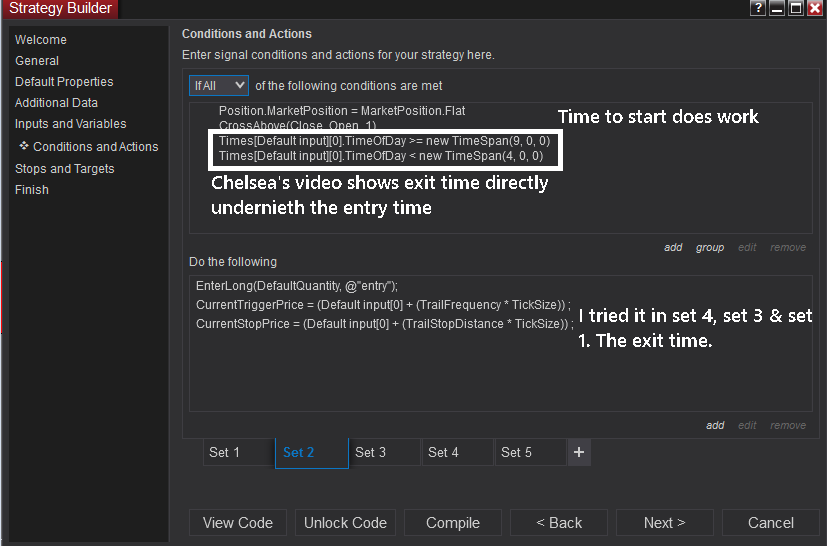Group conditions using the group link
This screenshot has height=546, width=827.
pos(710,247)
